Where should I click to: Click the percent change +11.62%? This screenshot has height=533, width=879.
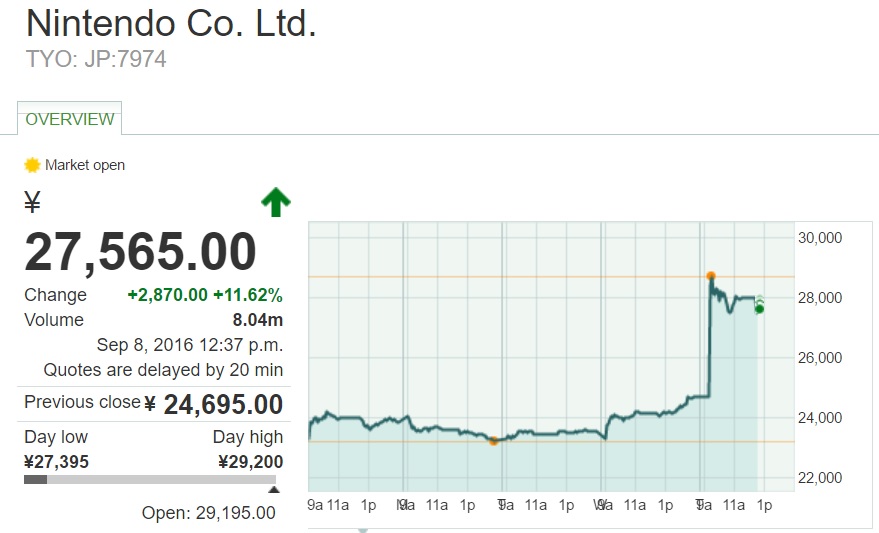[248, 295]
